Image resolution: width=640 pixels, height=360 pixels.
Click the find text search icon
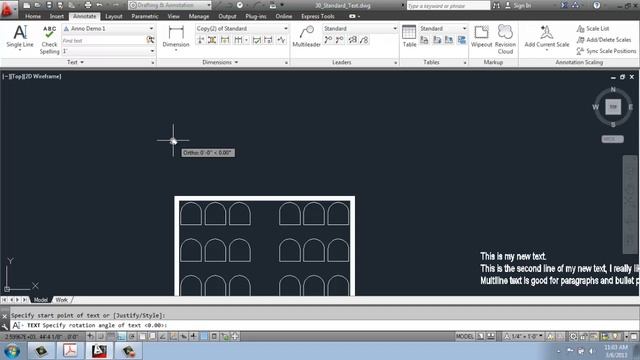pyautogui.click(x=150, y=40)
